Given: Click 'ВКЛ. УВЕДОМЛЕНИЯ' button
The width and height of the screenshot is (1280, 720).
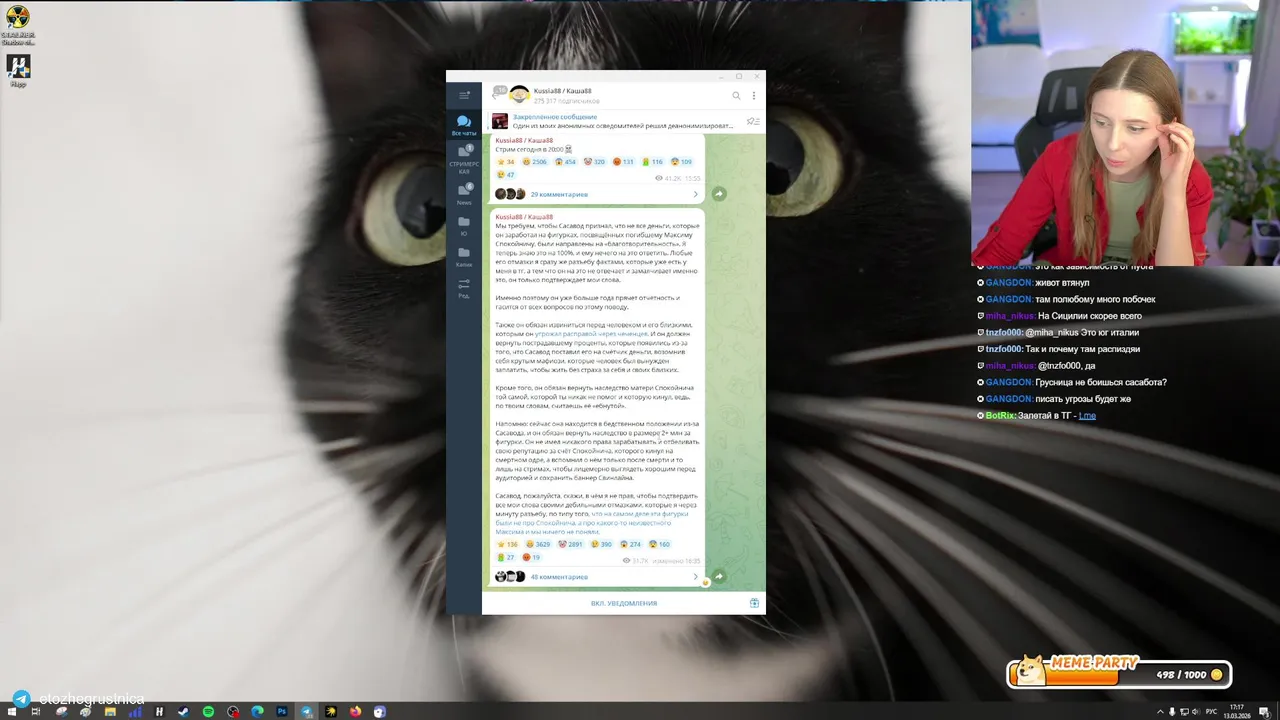Looking at the screenshot, I should click(x=624, y=603).
